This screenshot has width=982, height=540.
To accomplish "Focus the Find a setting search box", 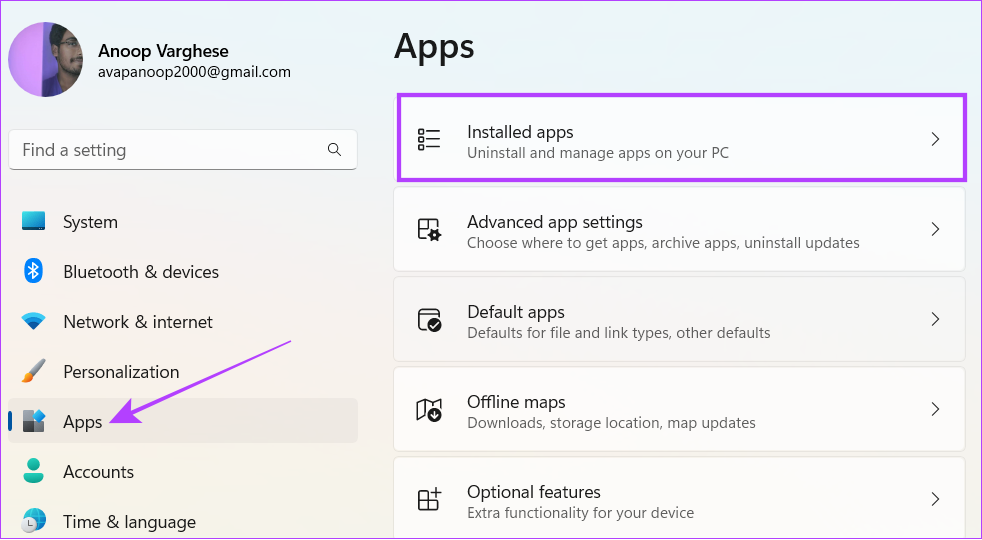I will 183,150.
